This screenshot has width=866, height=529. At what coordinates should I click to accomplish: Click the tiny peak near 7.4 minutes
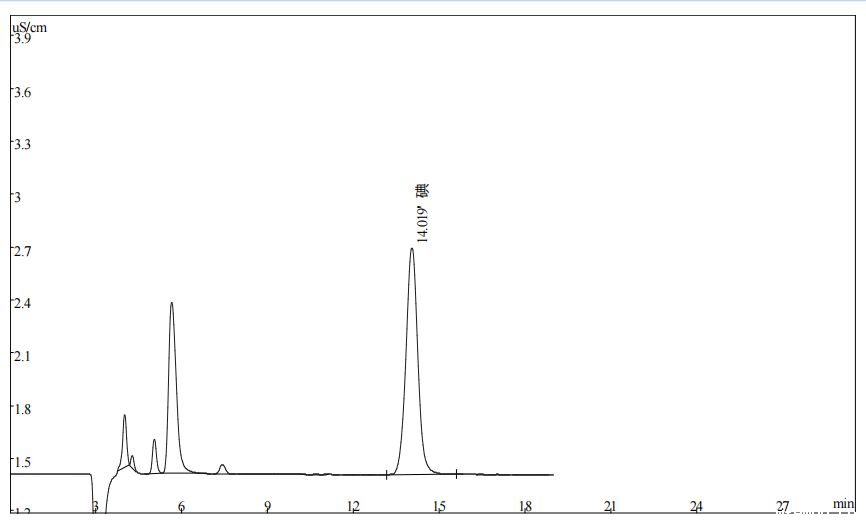point(222,466)
